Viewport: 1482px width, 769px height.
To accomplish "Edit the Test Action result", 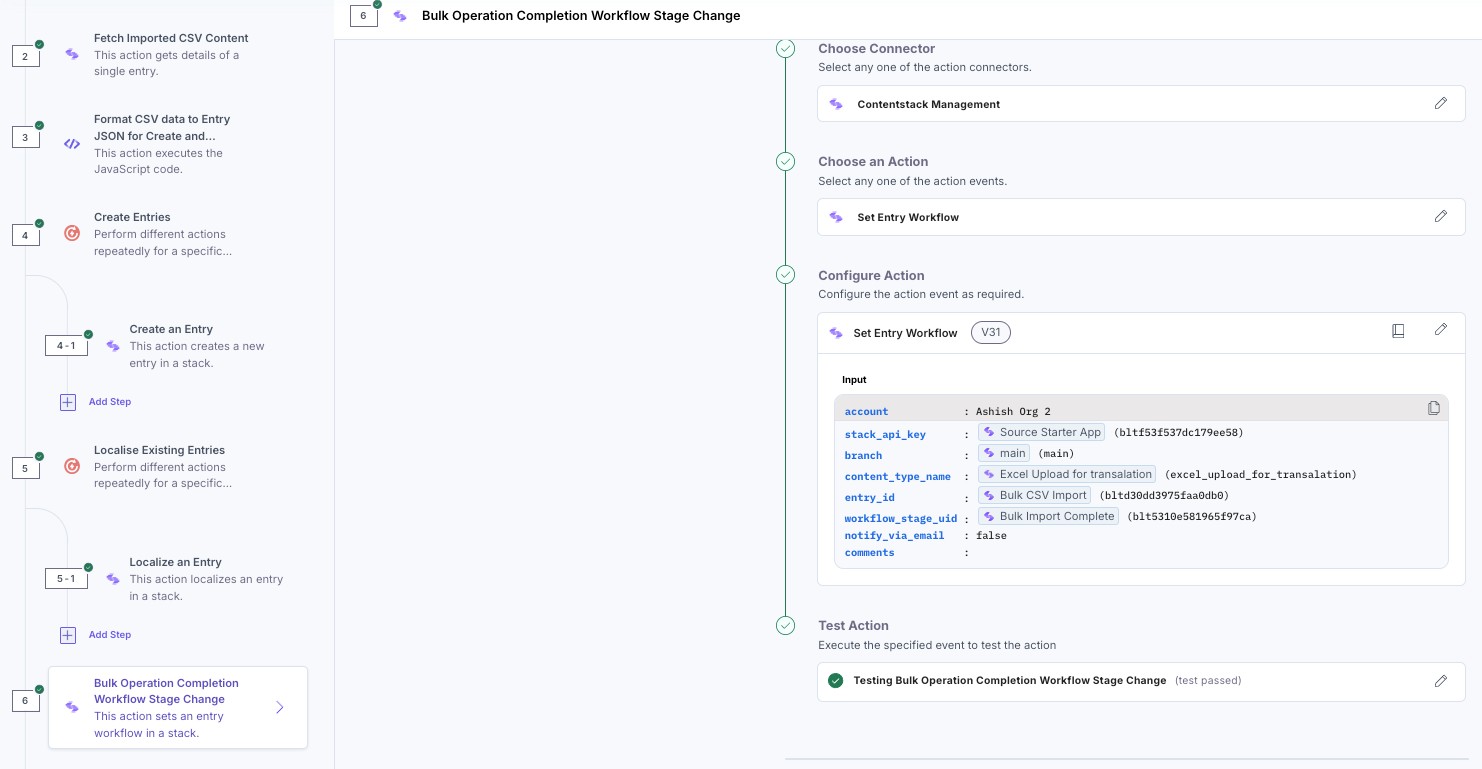I will [1440, 681].
